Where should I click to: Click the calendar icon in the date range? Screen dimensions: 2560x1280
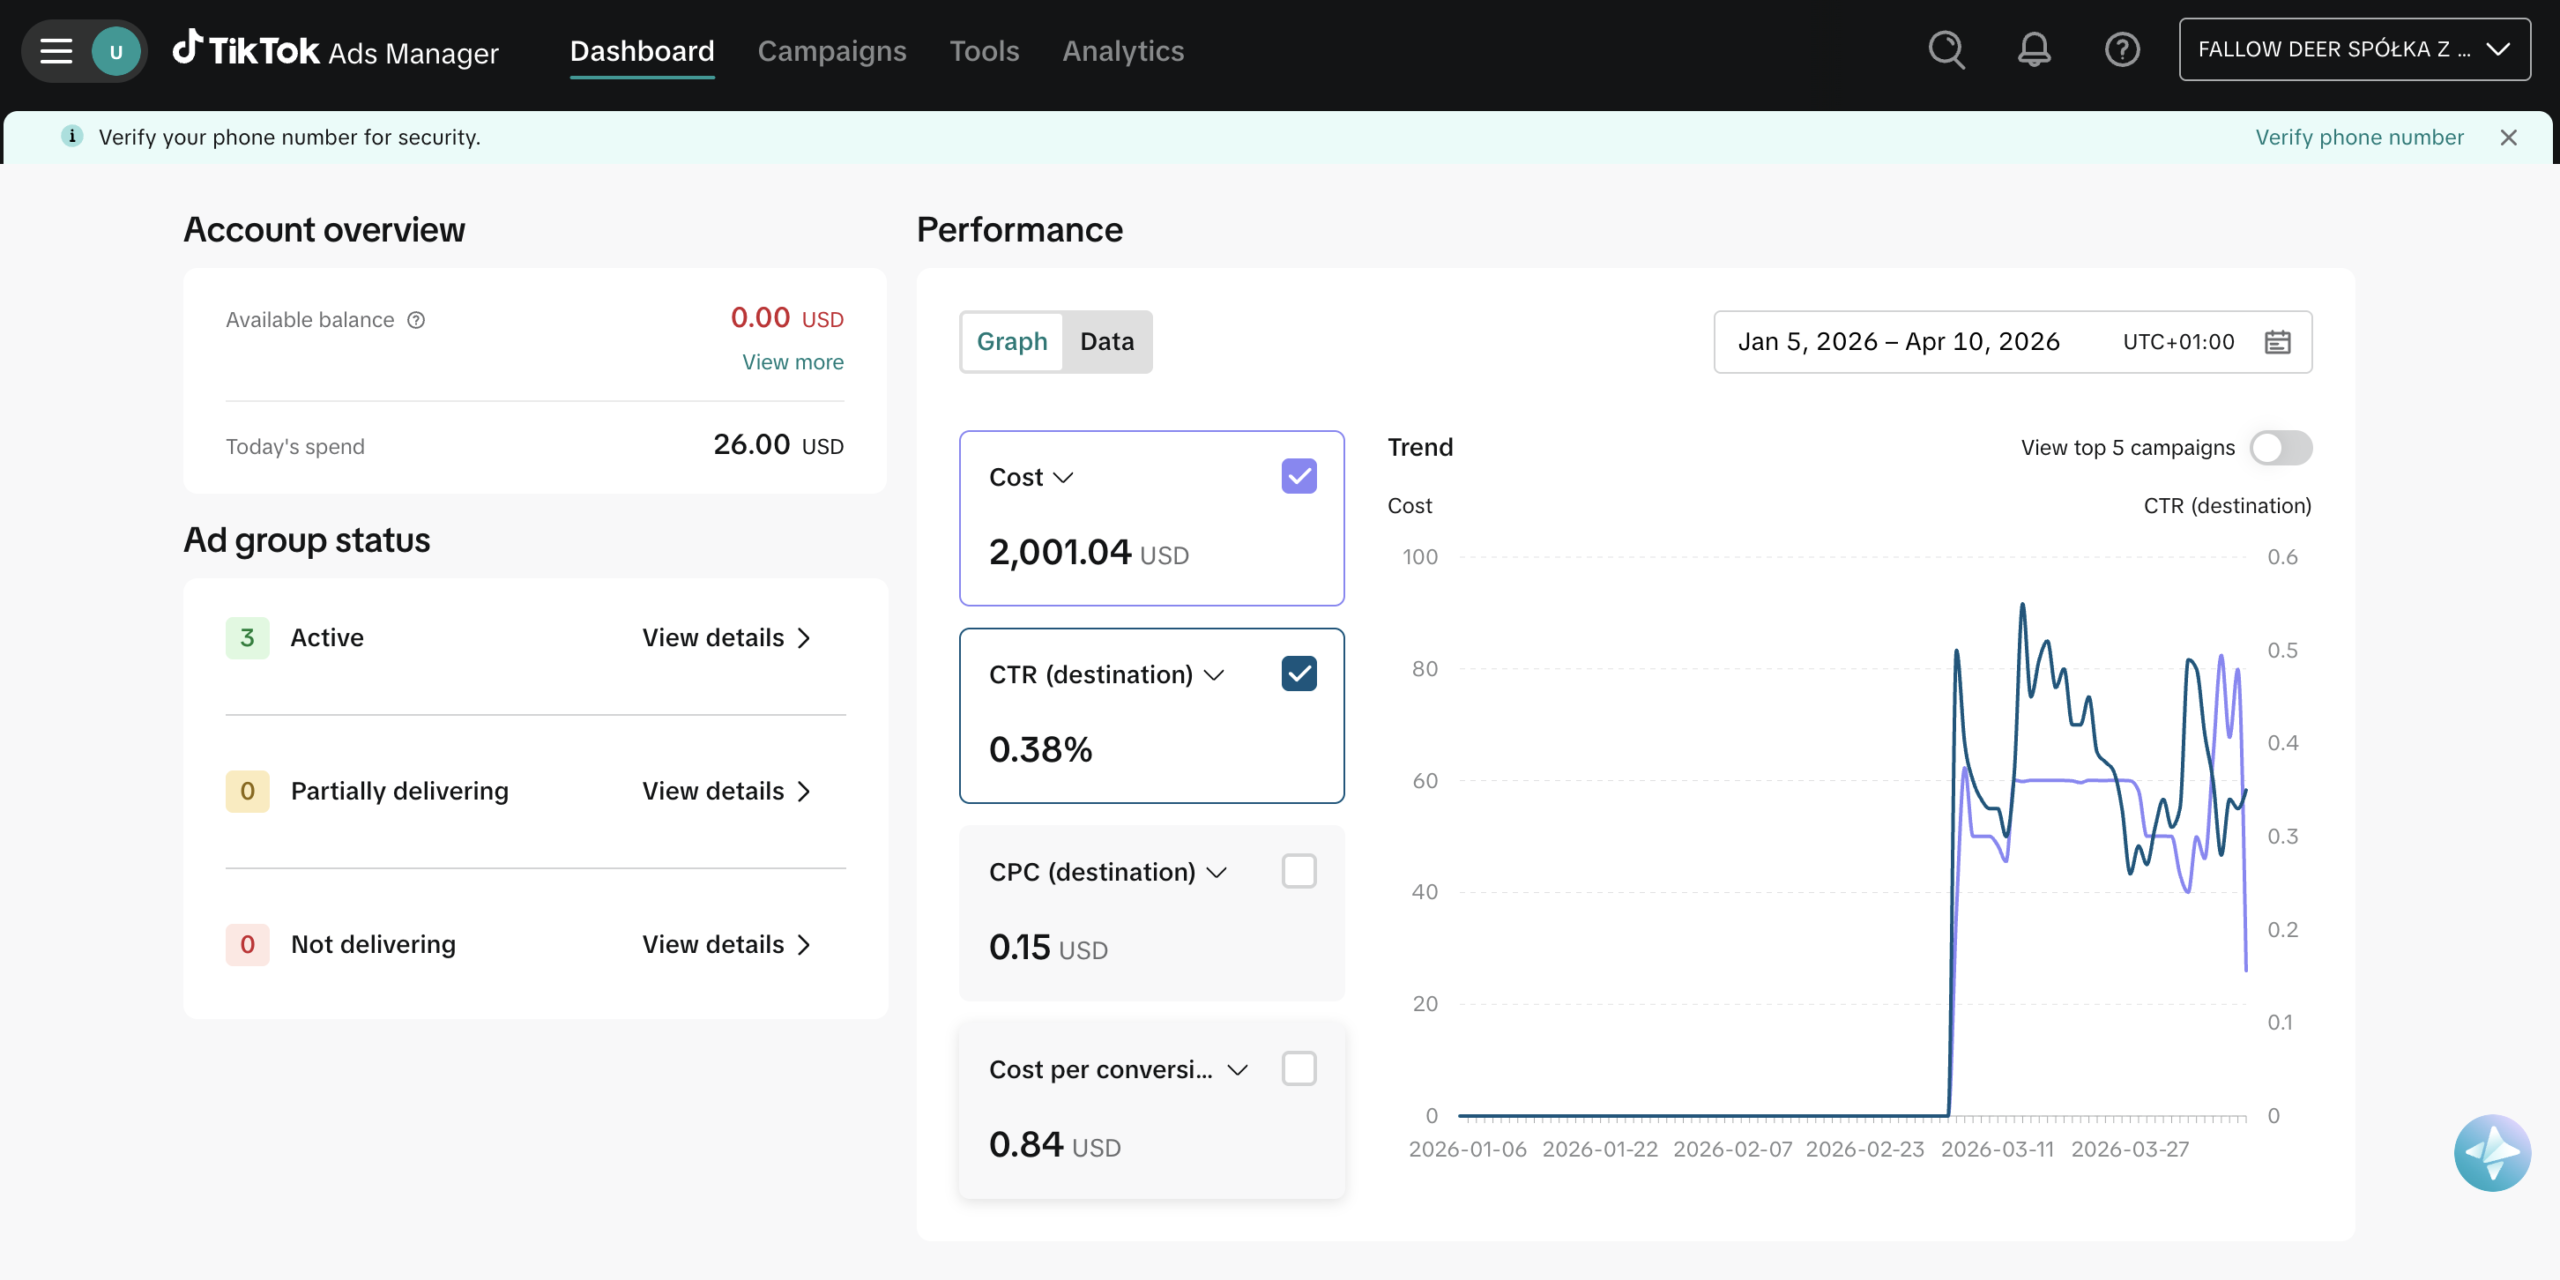pyautogui.click(x=2277, y=342)
